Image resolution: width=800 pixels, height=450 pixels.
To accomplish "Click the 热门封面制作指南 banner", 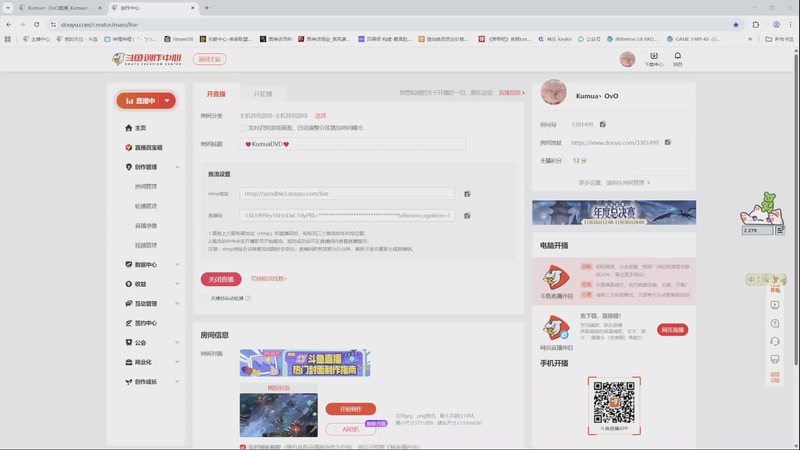I will tap(305, 363).
